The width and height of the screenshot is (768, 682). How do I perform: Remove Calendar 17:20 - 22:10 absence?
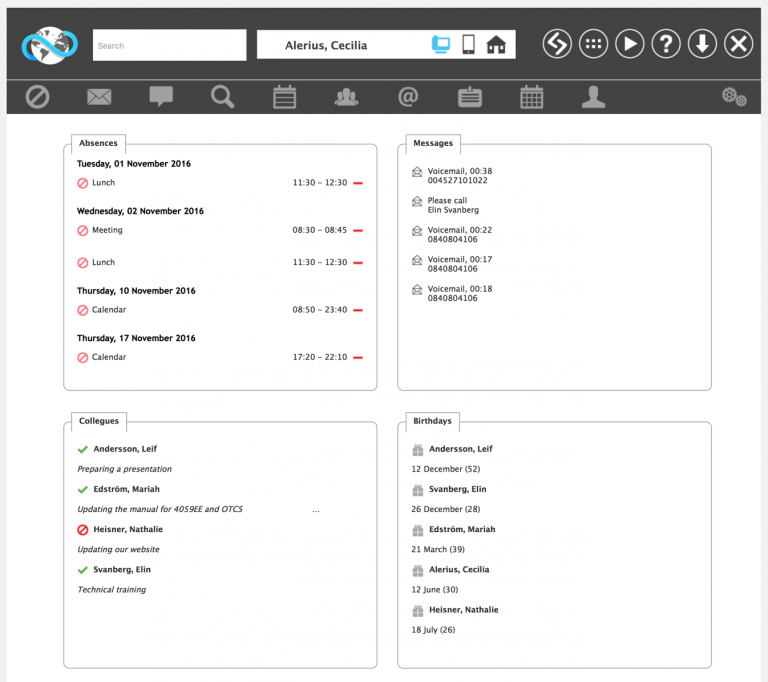(x=358, y=358)
